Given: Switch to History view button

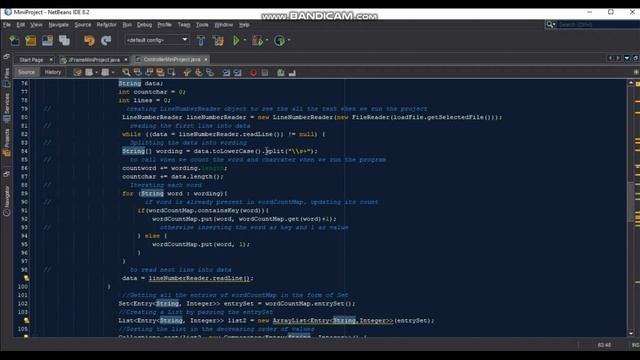Looking at the screenshot, I should click(x=53, y=72).
